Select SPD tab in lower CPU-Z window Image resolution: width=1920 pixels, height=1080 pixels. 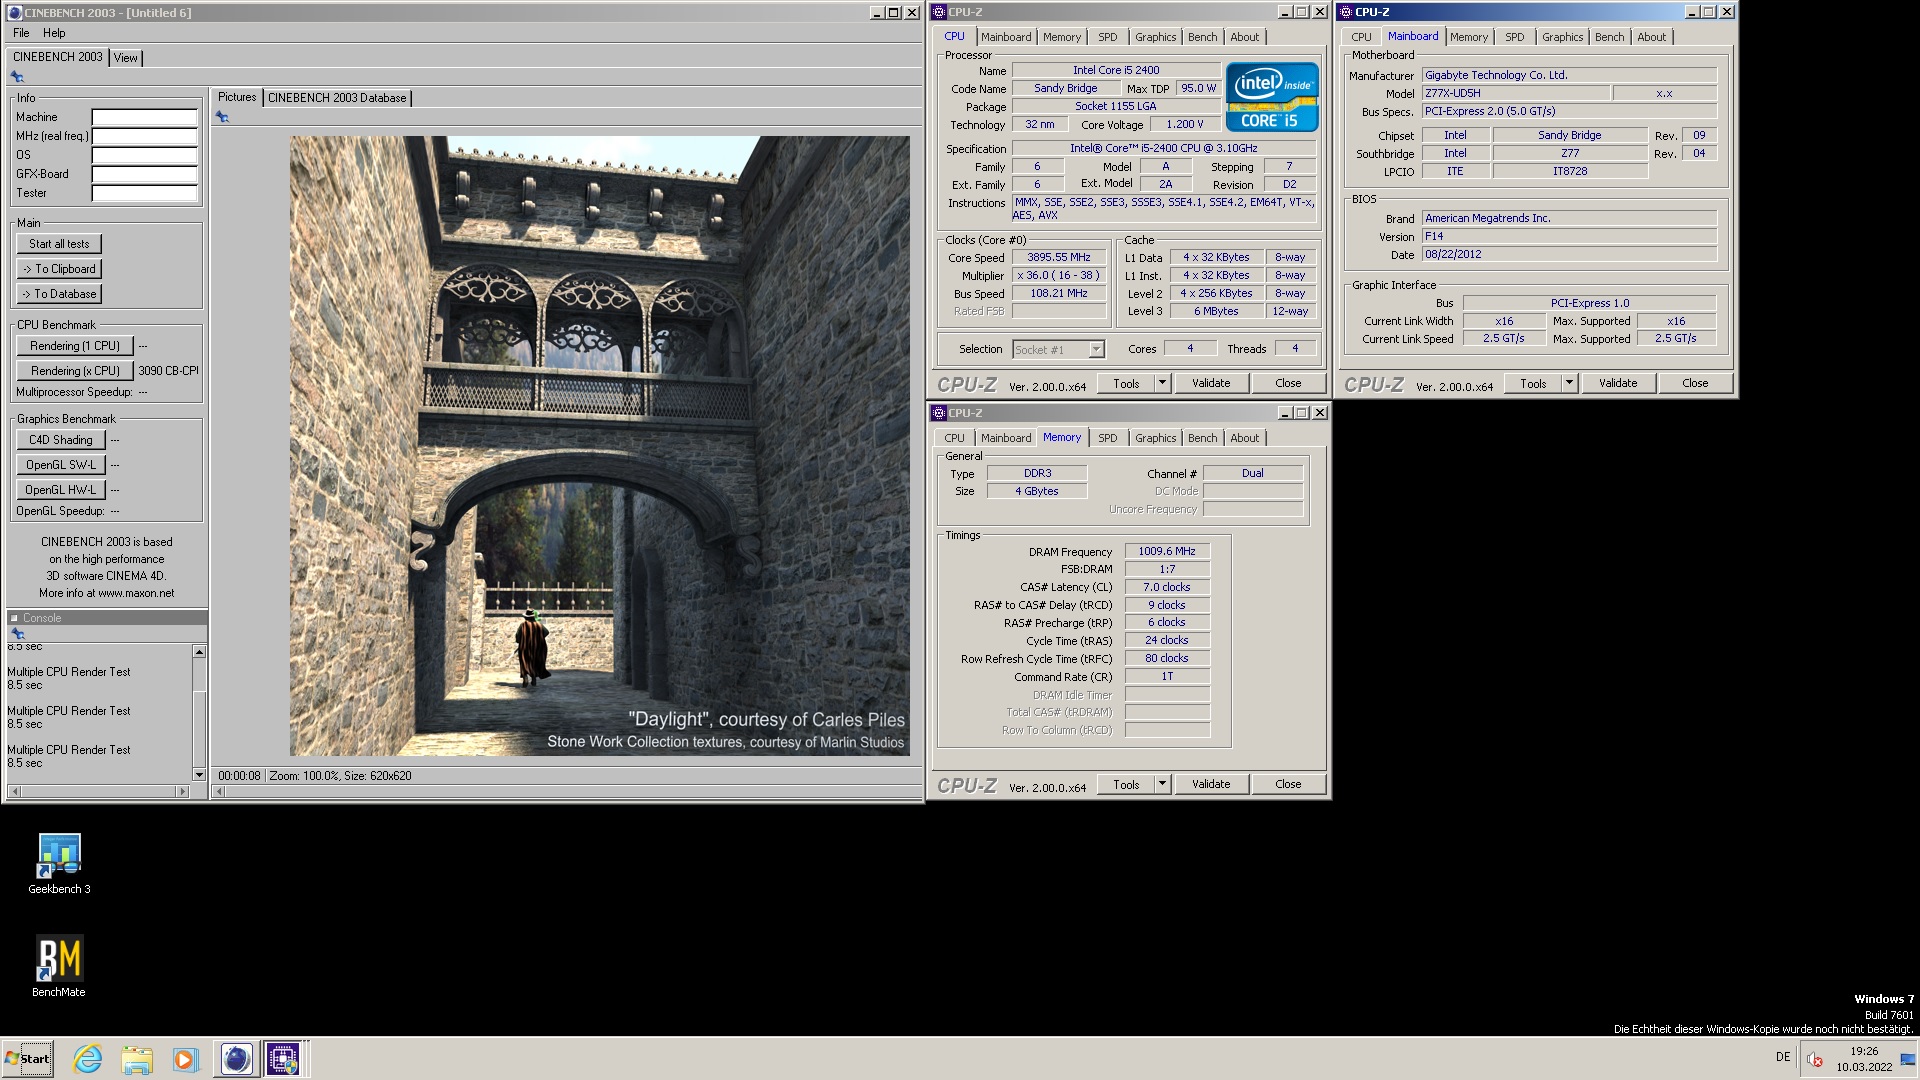(1107, 438)
